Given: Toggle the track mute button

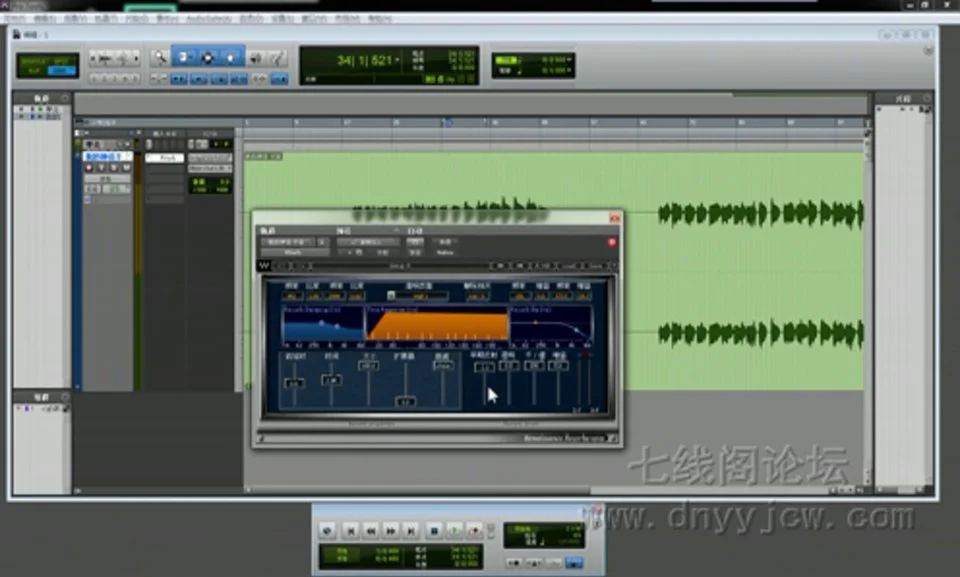Looking at the screenshot, I should [126, 168].
